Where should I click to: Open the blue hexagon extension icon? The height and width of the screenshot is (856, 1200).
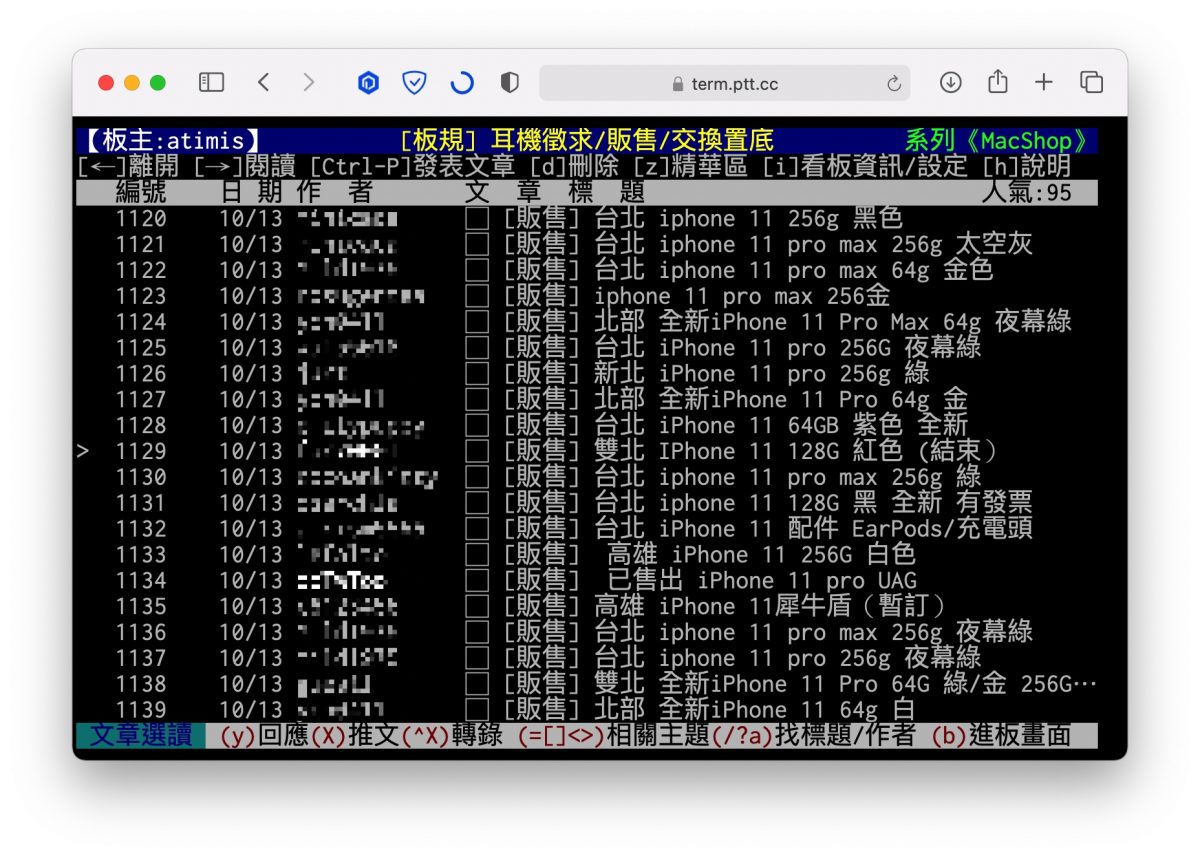(369, 83)
